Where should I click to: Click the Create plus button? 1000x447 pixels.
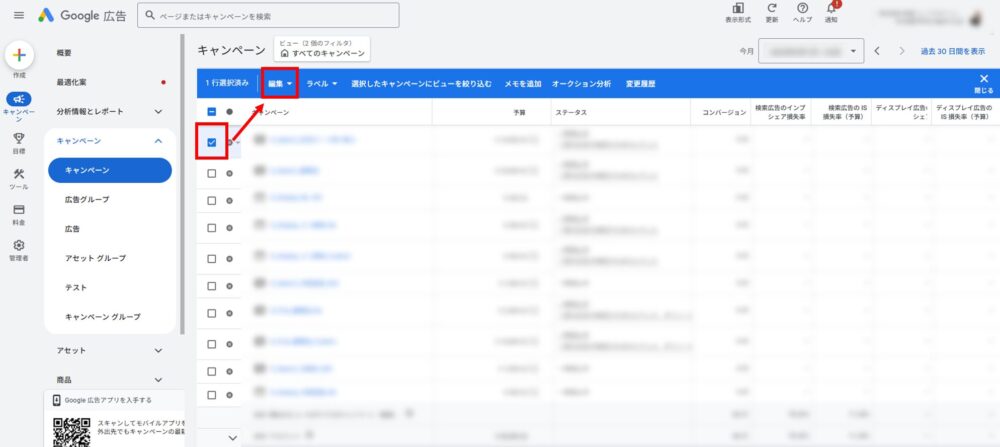[x=20, y=56]
